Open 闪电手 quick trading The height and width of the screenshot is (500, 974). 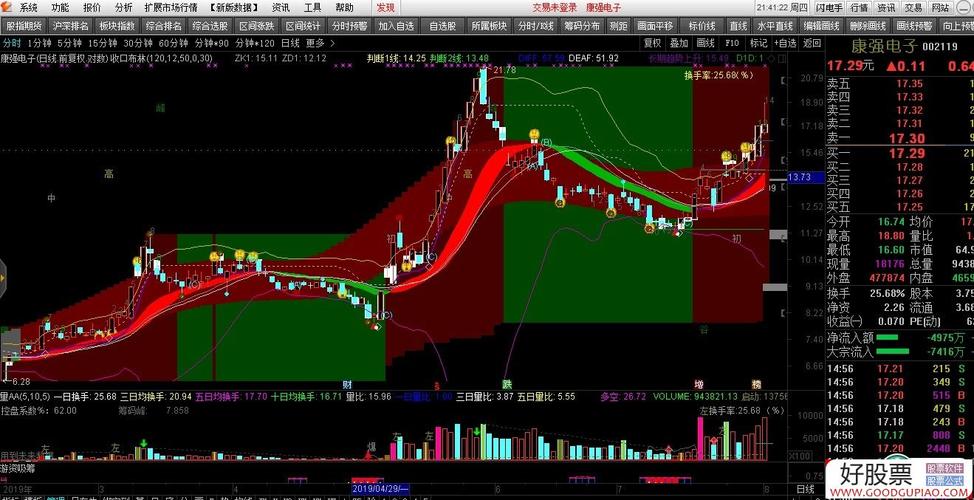tap(827, 8)
